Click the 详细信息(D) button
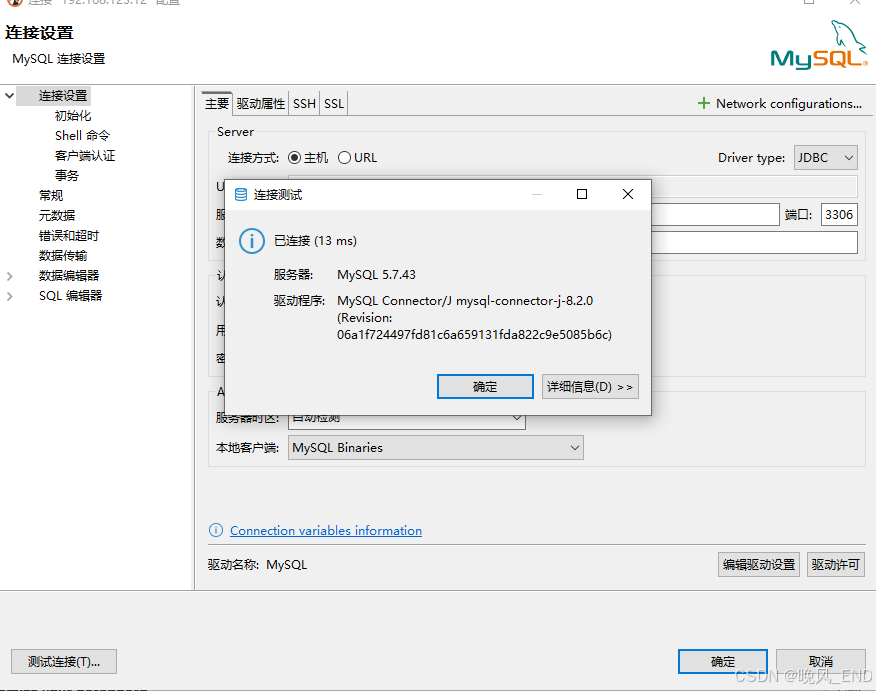The image size is (876, 691). (x=590, y=386)
